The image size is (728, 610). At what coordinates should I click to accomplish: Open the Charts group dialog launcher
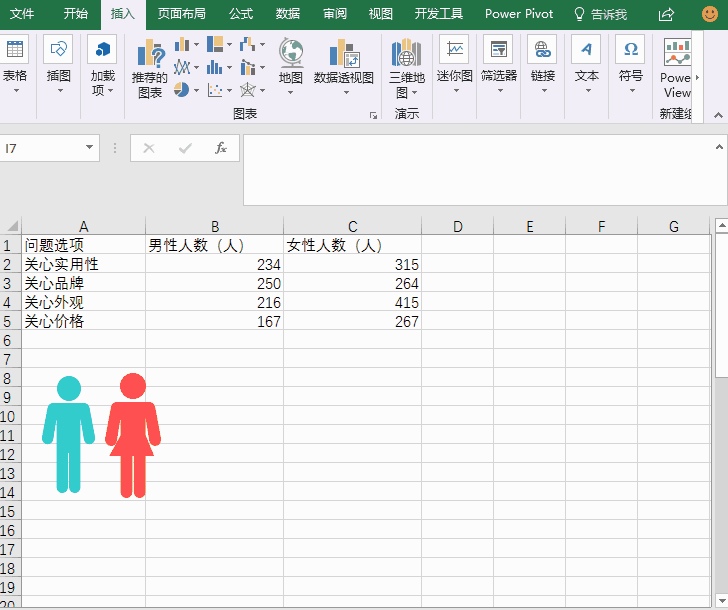click(x=373, y=115)
